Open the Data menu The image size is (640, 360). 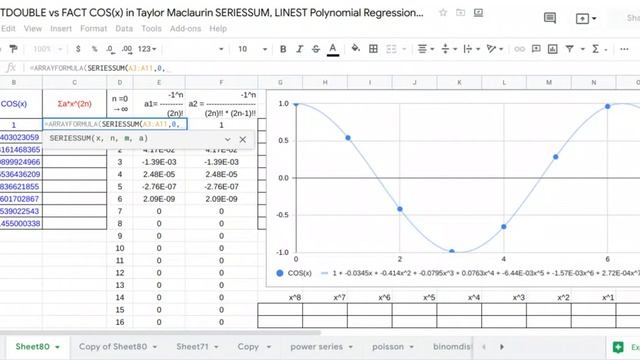pyautogui.click(x=124, y=29)
